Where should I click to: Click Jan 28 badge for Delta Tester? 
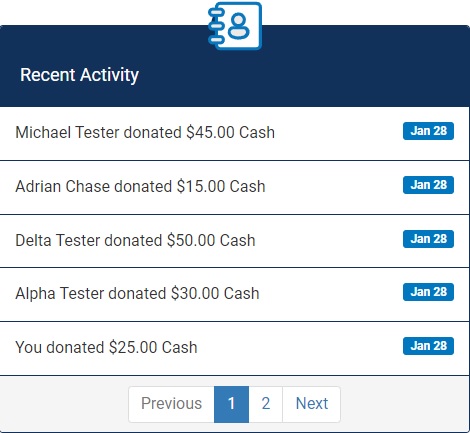[428, 239]
